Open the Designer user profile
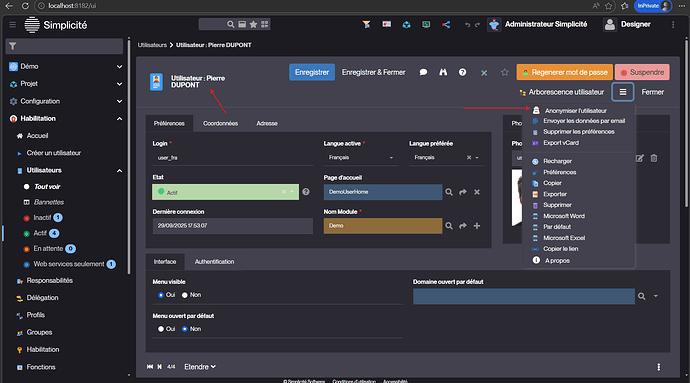The height and width of the screenshot is (383, 690). [628, 25]
